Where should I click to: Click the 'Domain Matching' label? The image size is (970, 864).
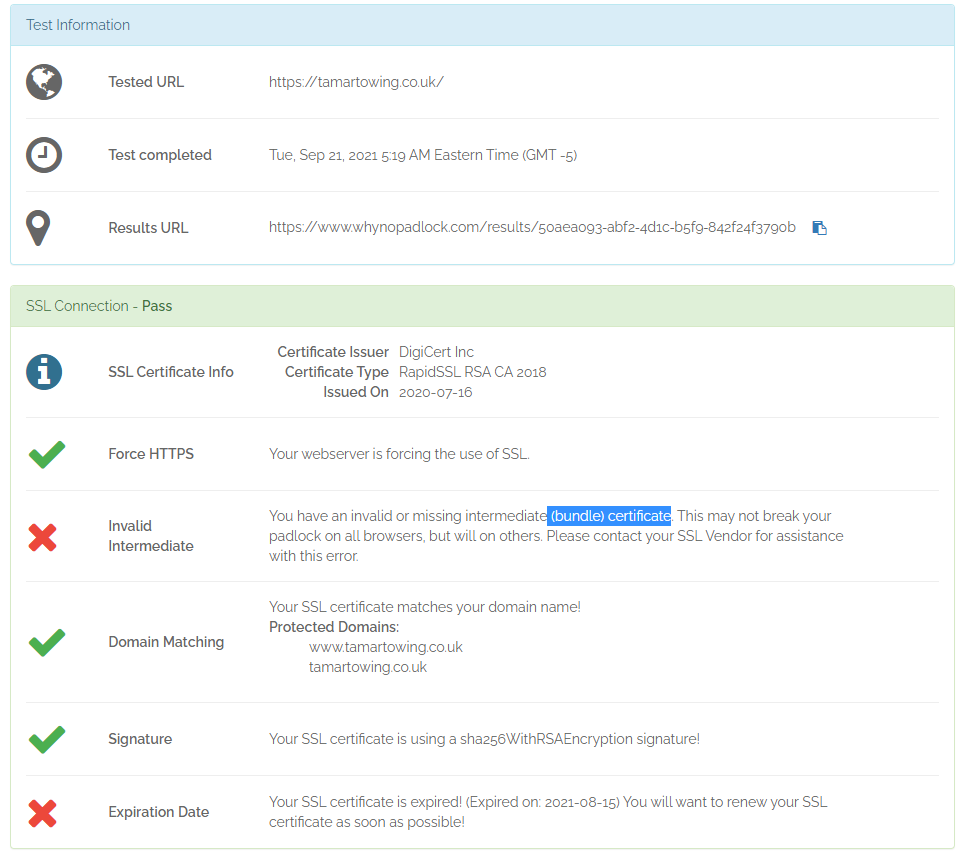point(166,642)
